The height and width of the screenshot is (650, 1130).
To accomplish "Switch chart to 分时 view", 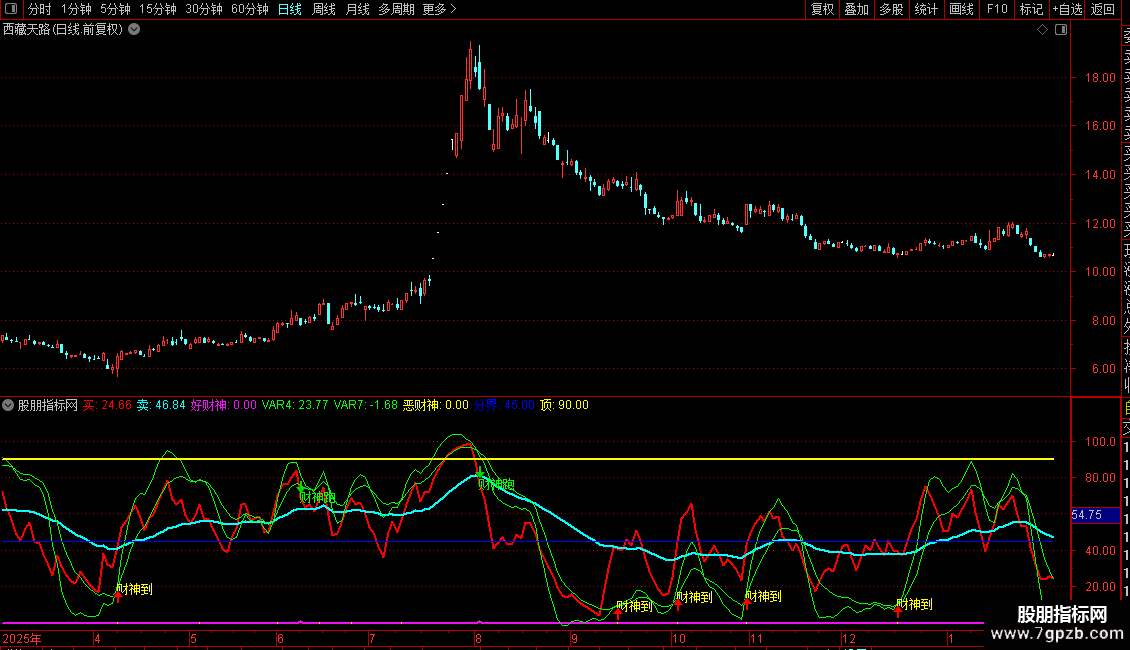I will (39, 9).
